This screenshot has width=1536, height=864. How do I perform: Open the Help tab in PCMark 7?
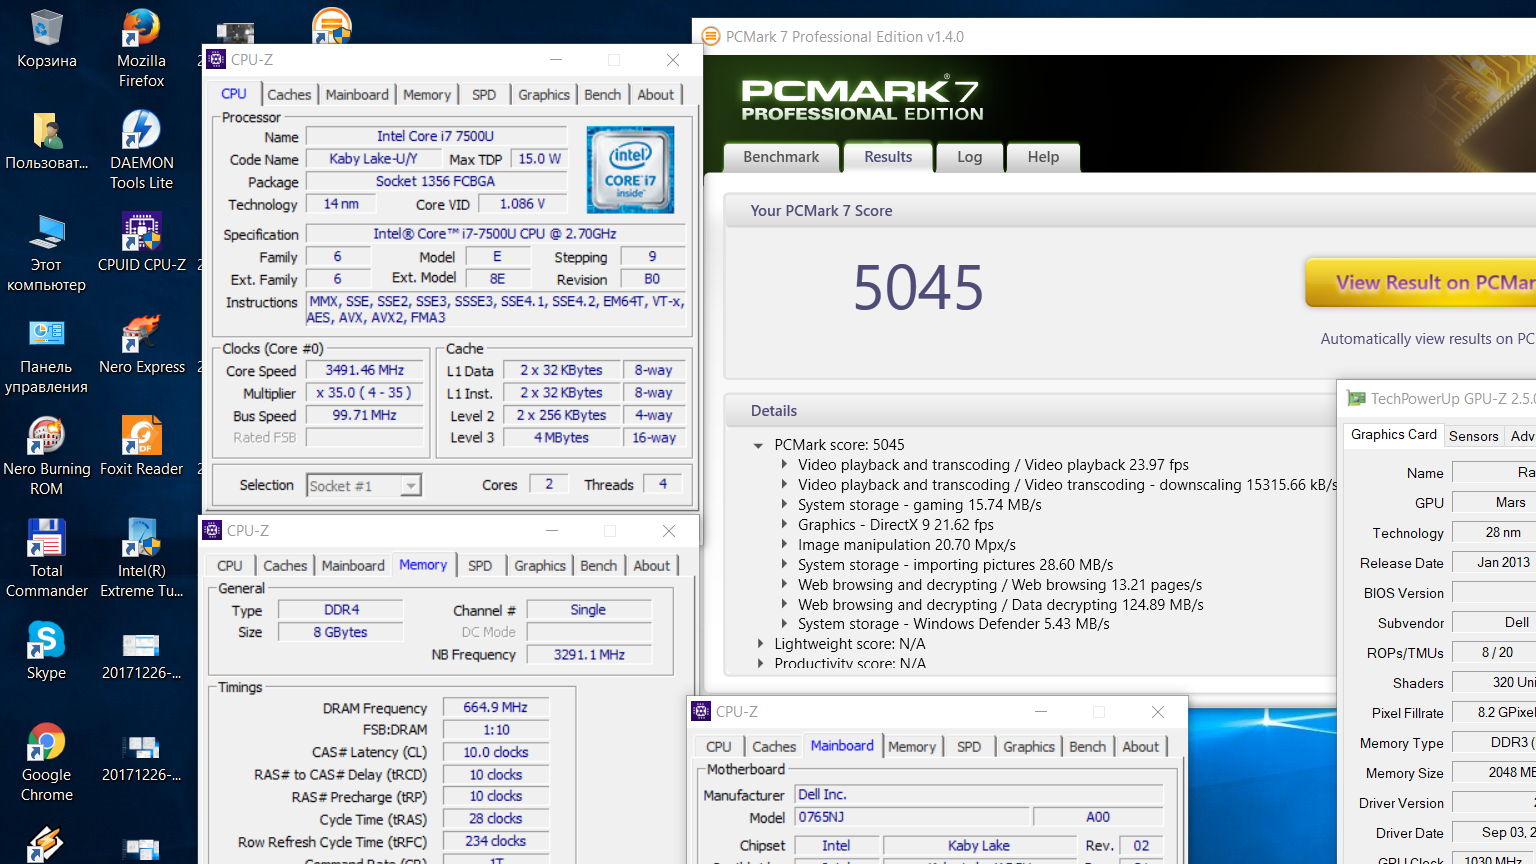click(x=1043, y=157)
